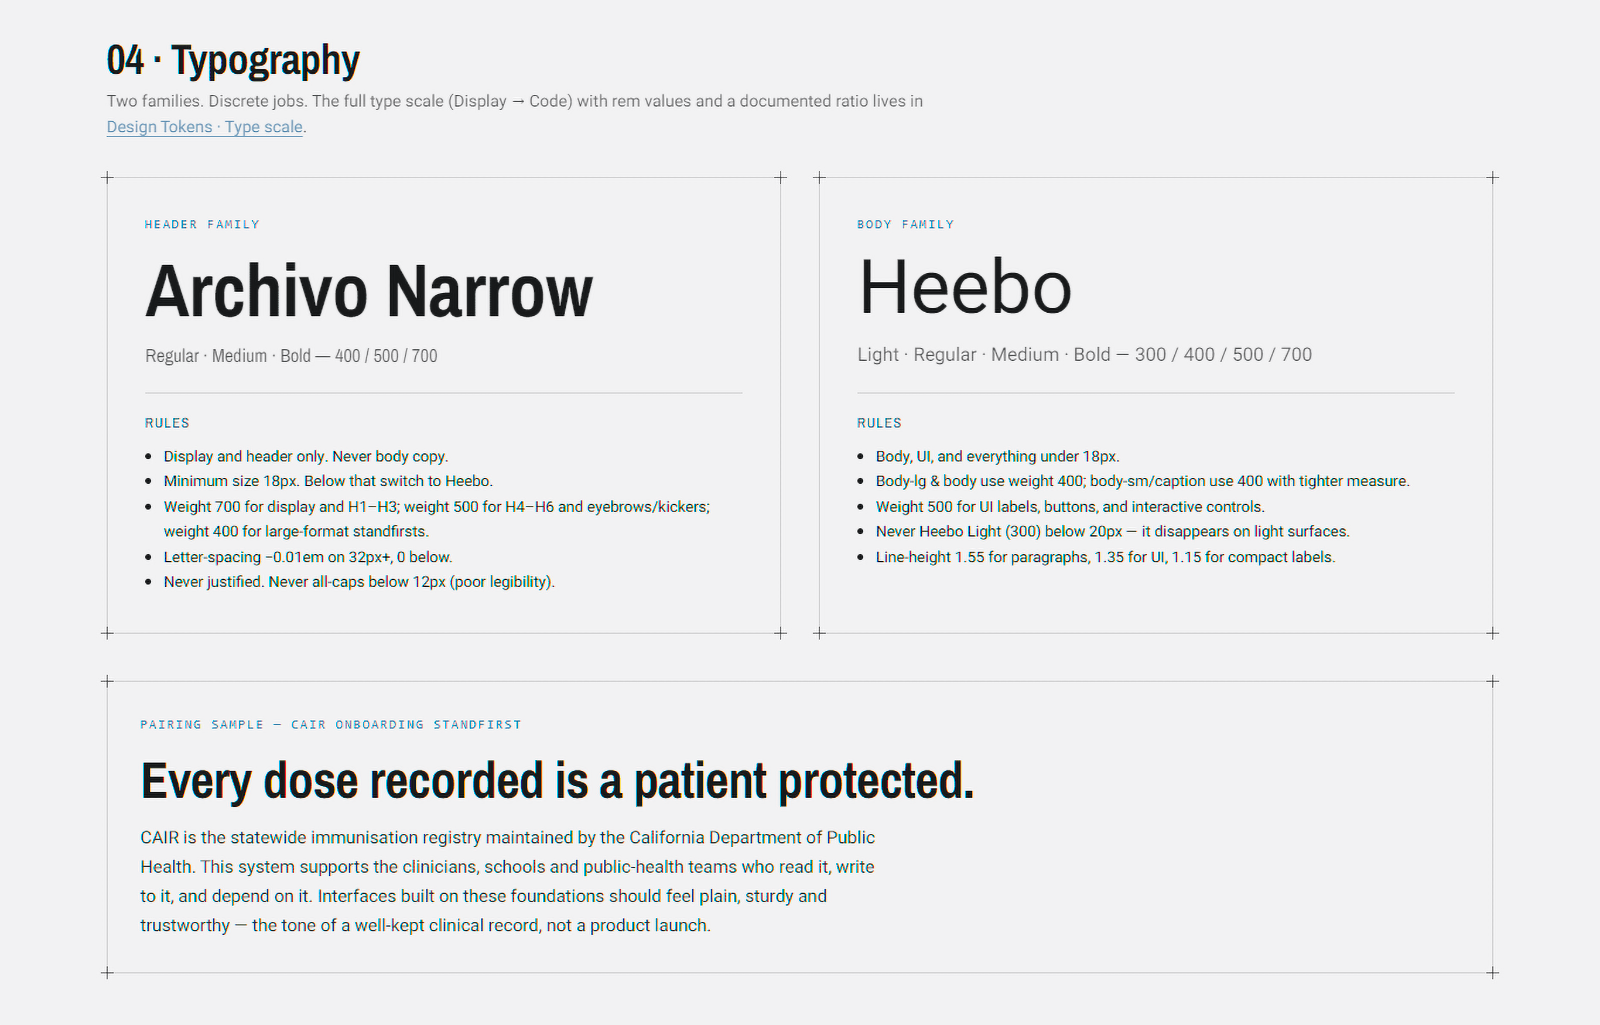Click the 'Line-height 1.55 for paragraphs' rule
Viewport: 1600px width, 1025px height.
1105,557
